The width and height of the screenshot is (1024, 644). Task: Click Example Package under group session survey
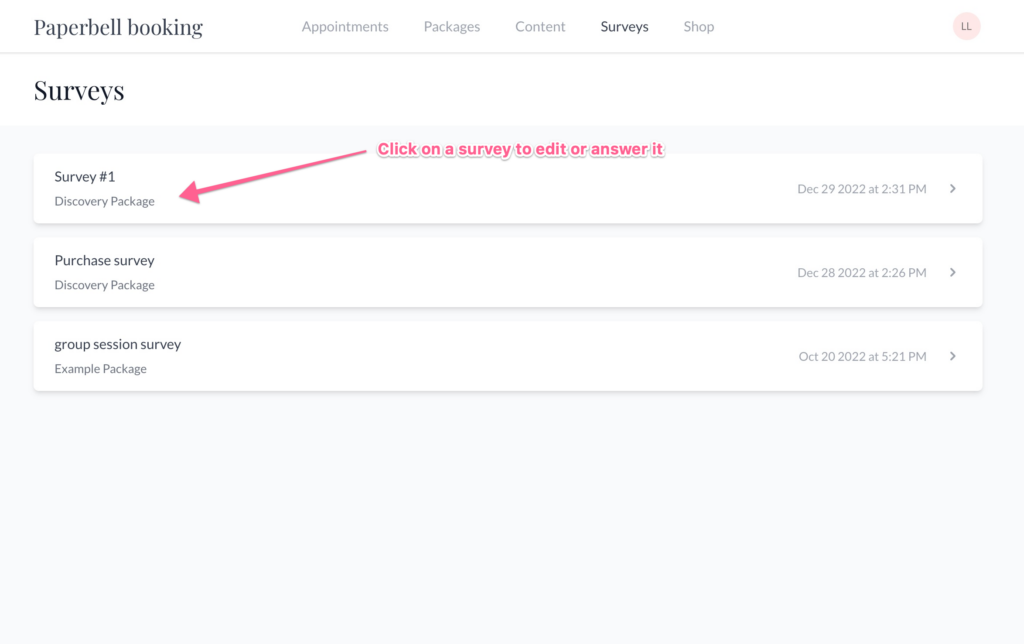[100, 369]
